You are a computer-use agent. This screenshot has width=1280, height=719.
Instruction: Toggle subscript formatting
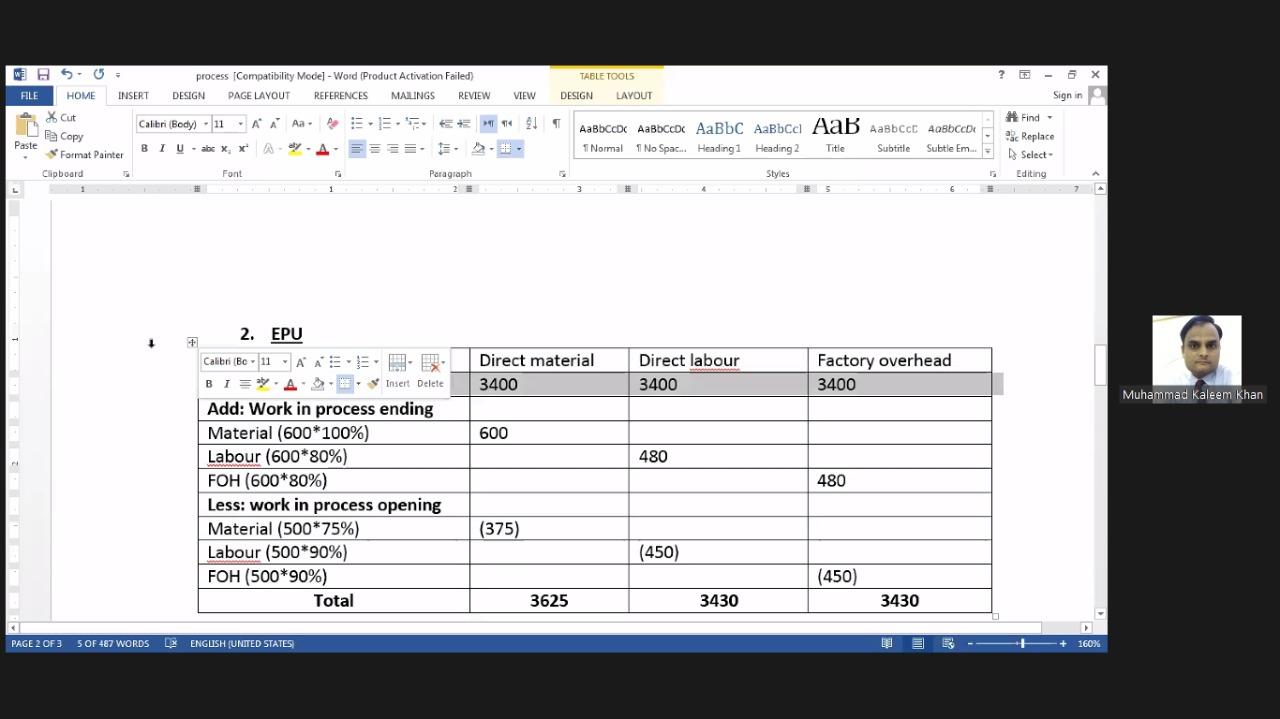[224, 147]
